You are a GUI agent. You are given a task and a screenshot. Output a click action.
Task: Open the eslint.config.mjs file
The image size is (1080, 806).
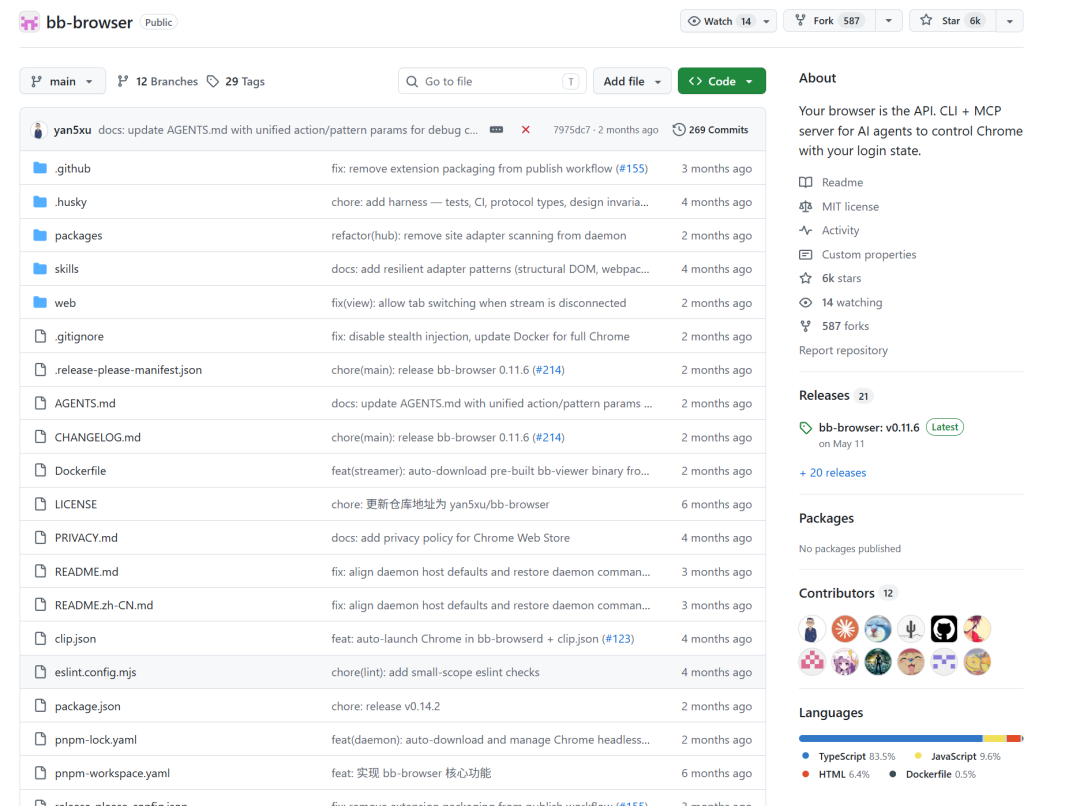coord(96,672)
